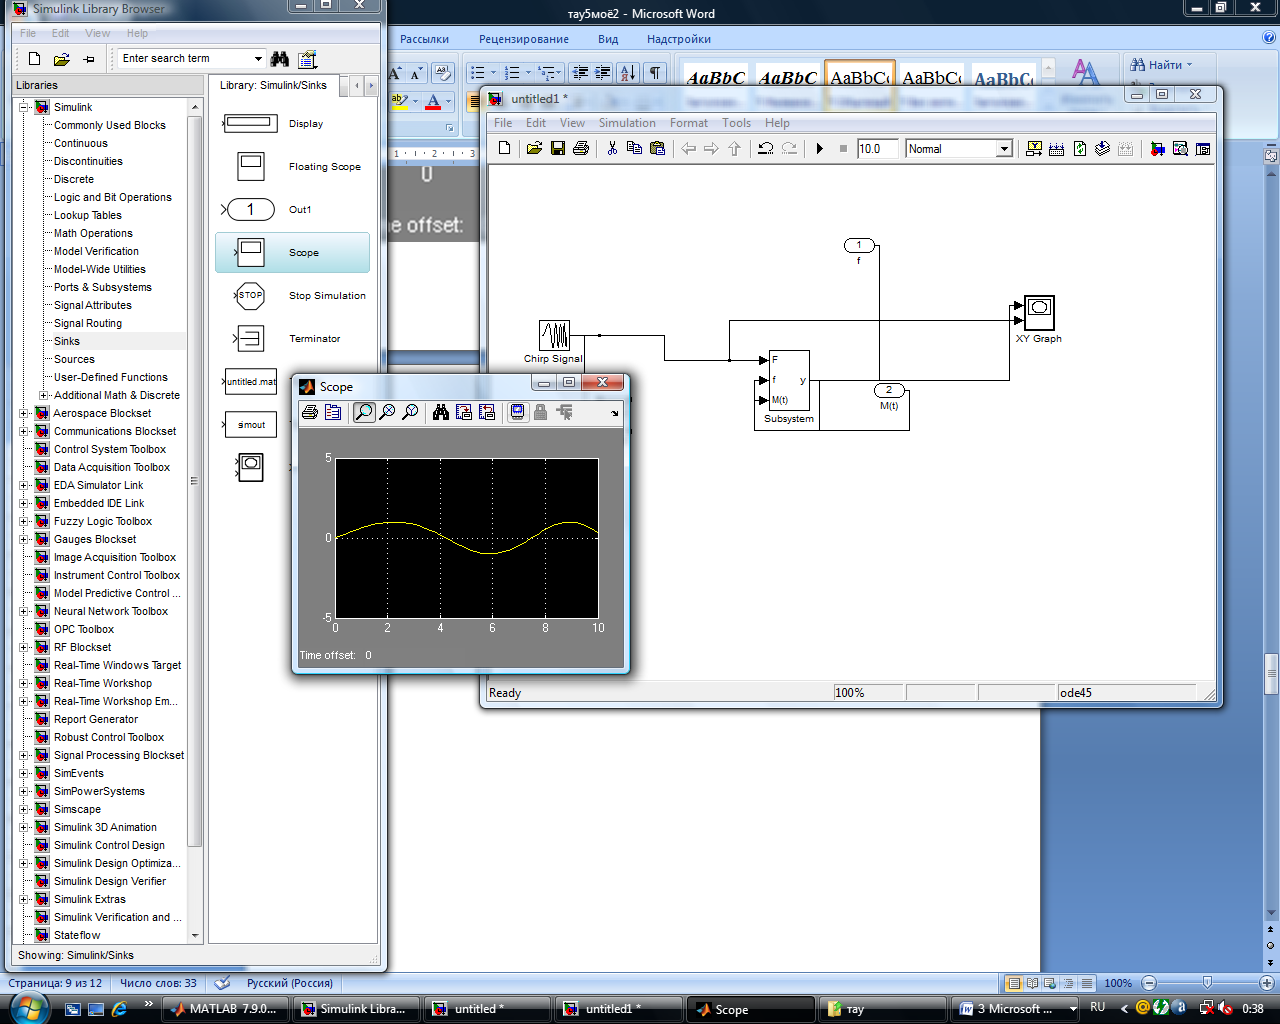The height and width of the screenshot is (1024, 1280).
Task: Start simulation with play button
Action: coord(820,148)
